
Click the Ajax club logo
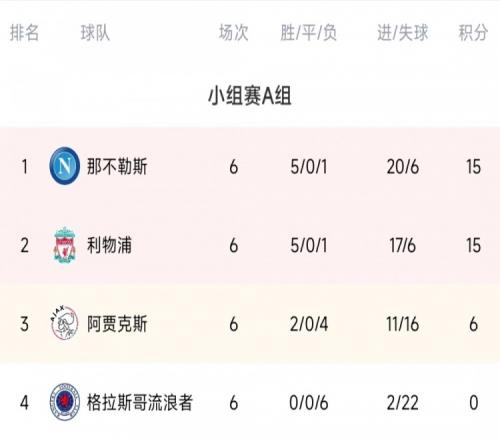click(64, 323)
